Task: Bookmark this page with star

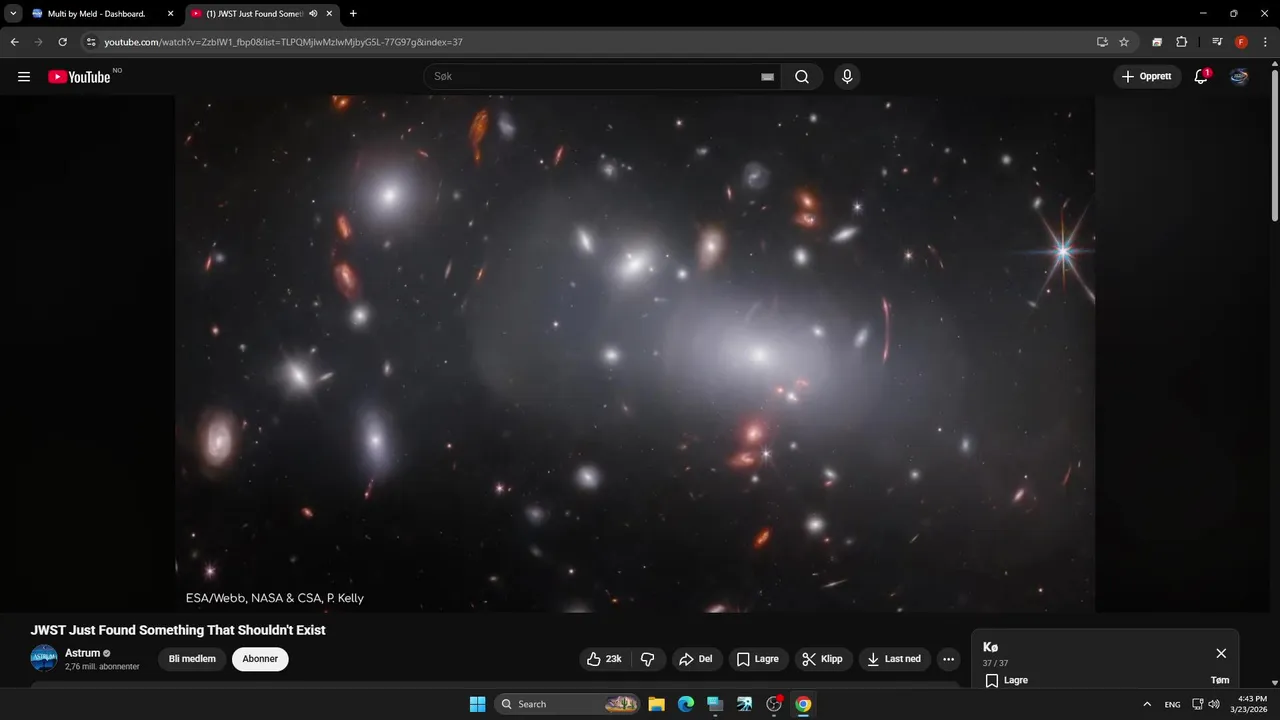Action: tap(1124, 42)
